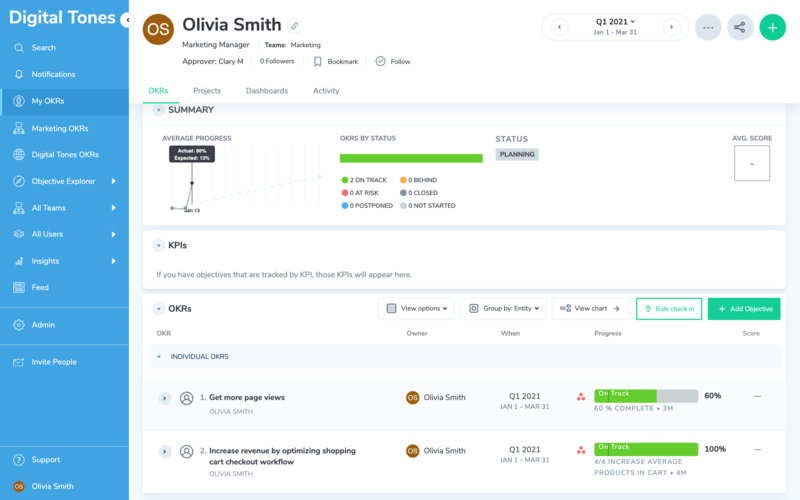Screen dimensions: 800x500
Task: Toggle Follow for Olivia Smith
Action: 392,61
